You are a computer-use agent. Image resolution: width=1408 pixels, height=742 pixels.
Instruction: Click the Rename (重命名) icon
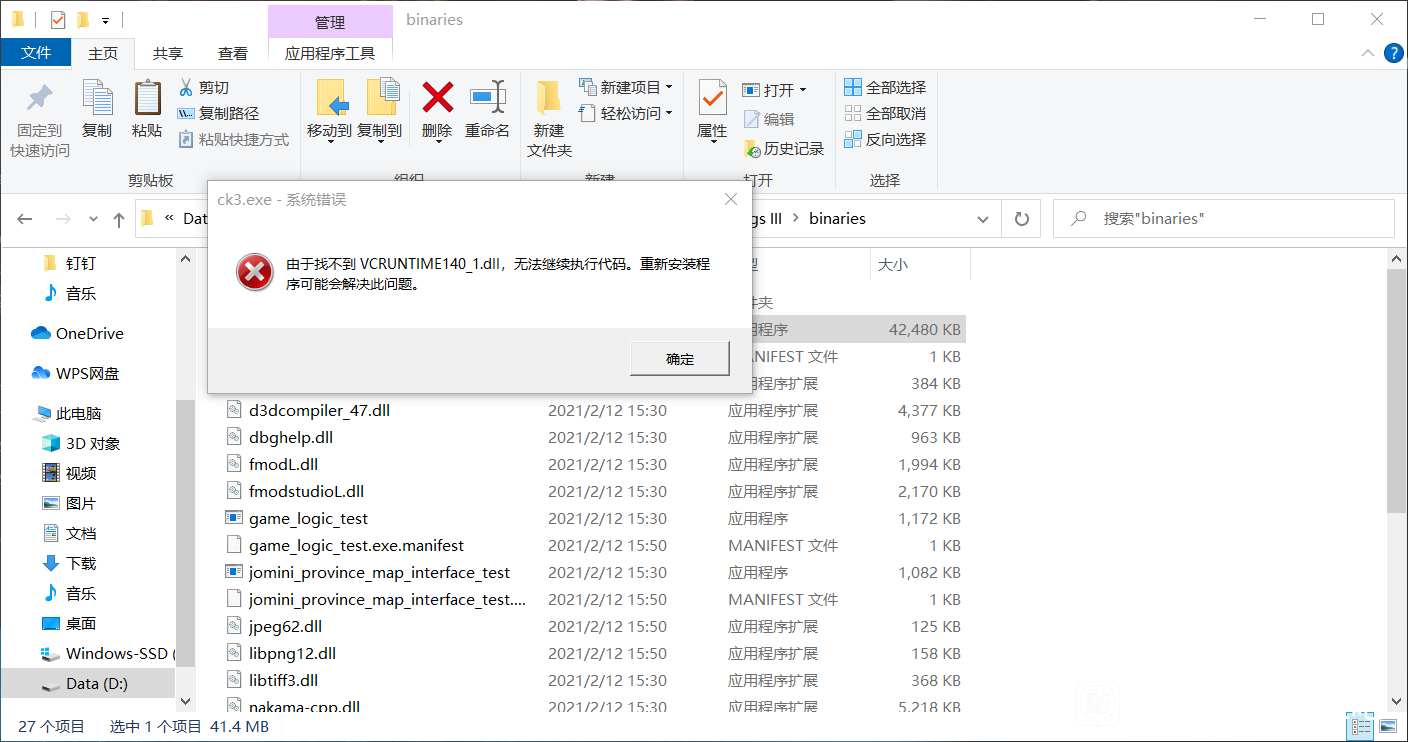click(x=488, y=97)
